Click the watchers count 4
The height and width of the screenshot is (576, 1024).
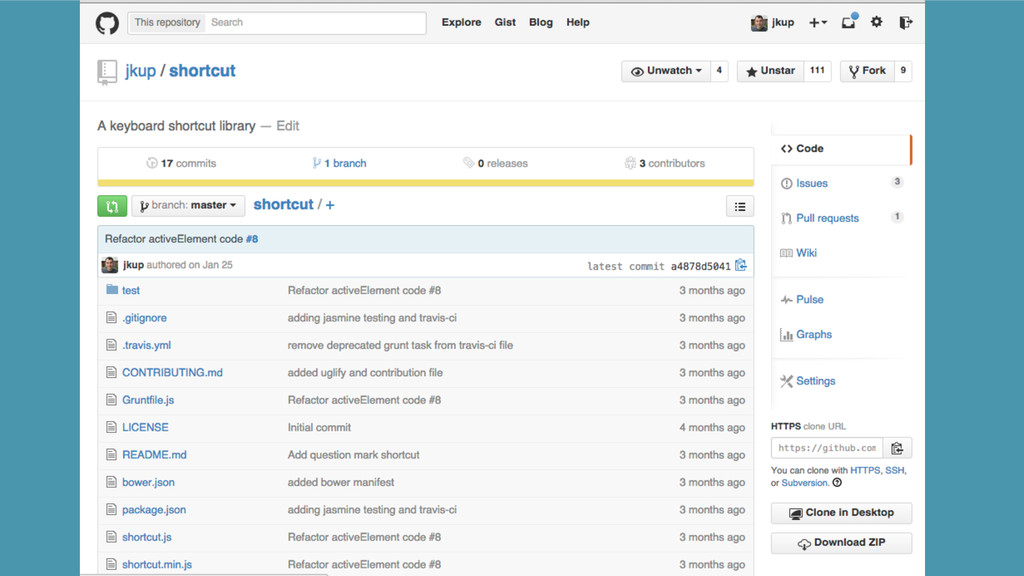[719, 71]
